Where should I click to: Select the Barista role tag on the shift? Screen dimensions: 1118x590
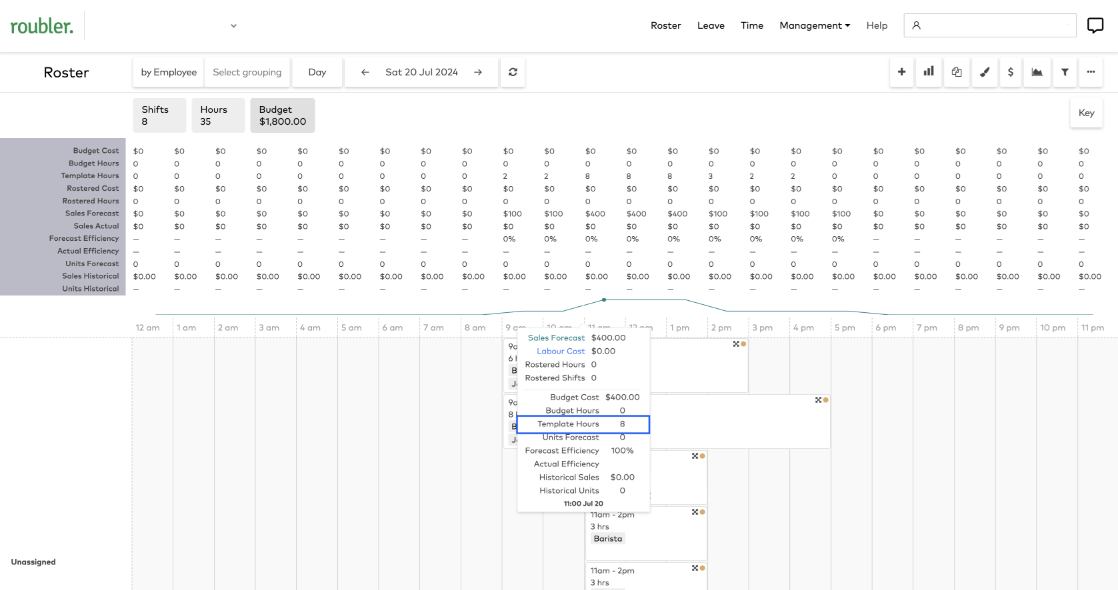607,539
